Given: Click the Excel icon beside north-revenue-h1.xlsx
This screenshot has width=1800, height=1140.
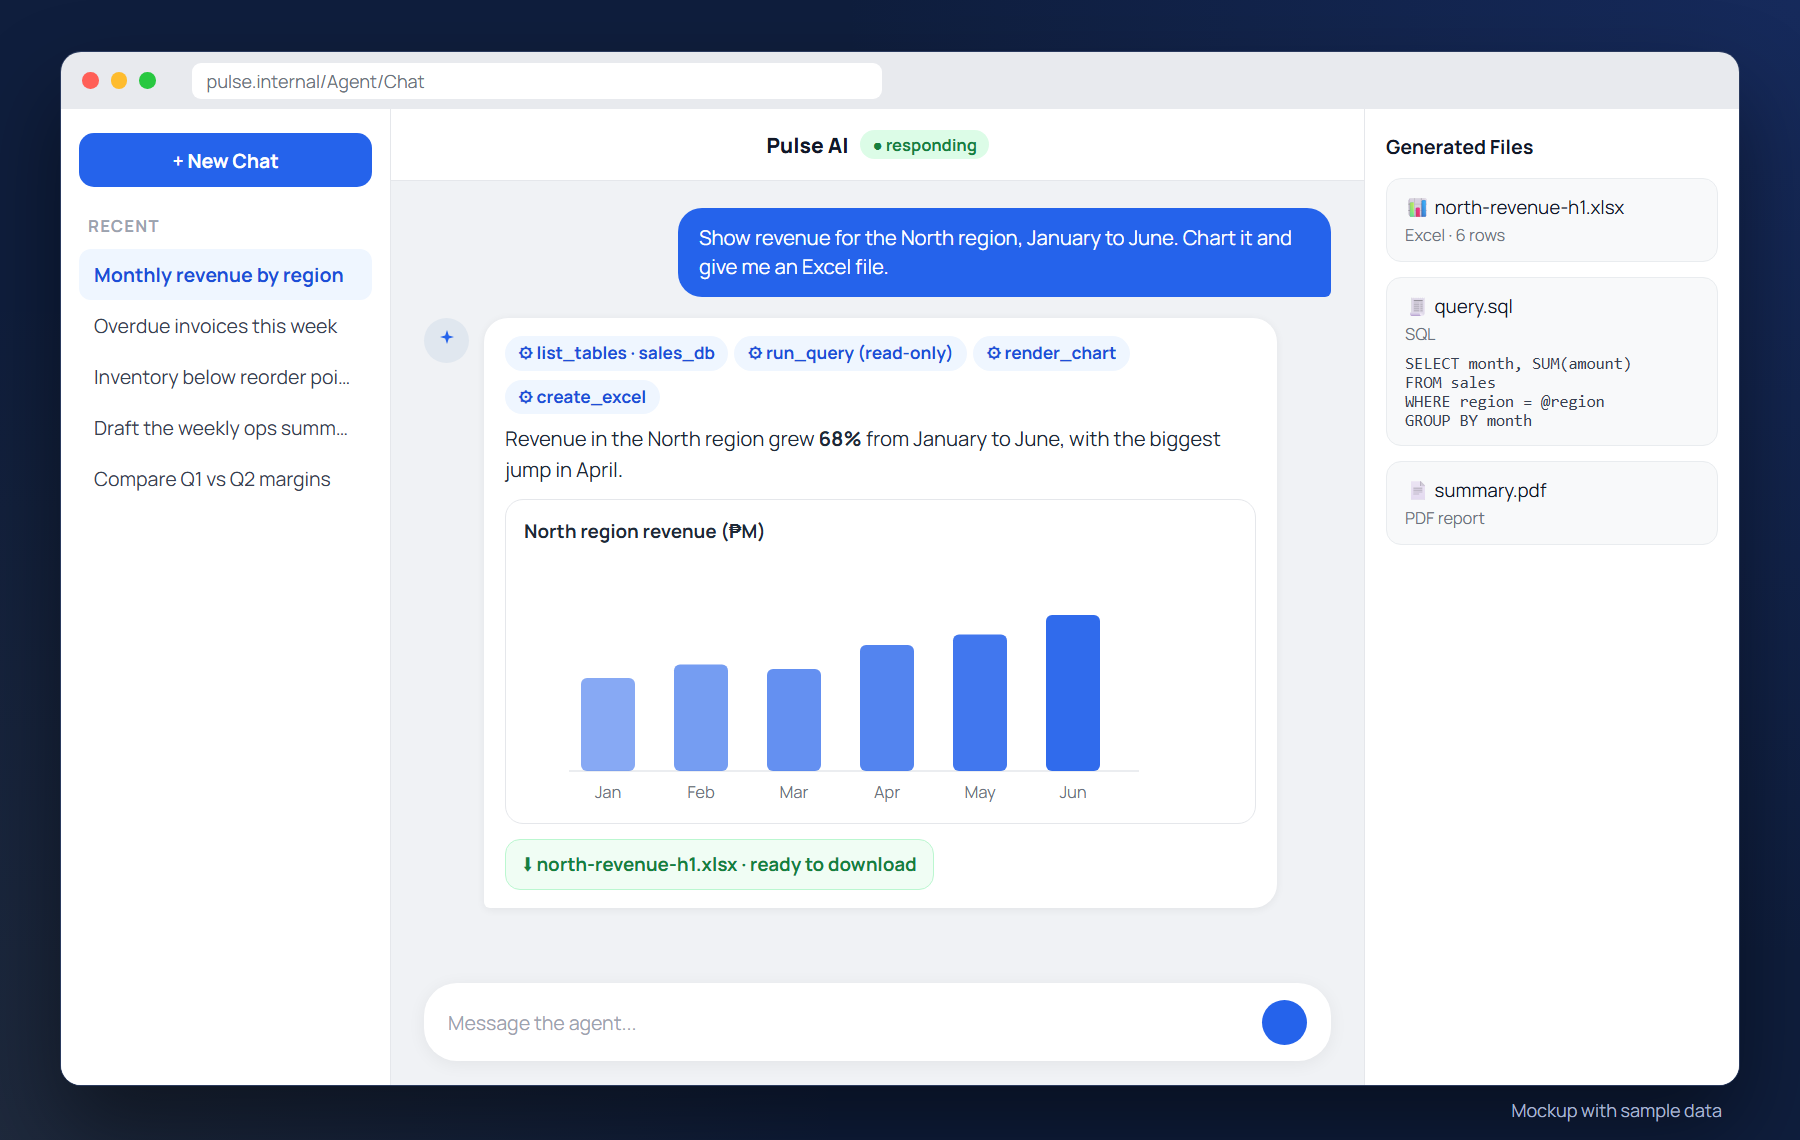Looking at the screenshot, I should tap(1416, 208).
